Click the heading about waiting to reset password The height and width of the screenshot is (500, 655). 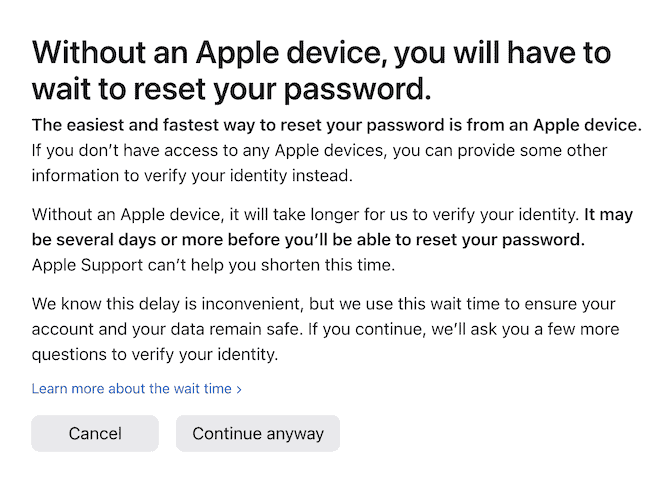click(320, 70)
